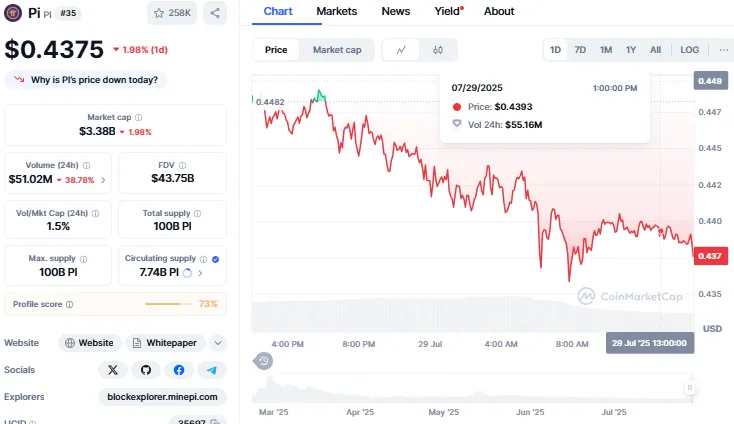734x424 pixels.
Task: Open the GitHub social link
Action: pos(146,370)
